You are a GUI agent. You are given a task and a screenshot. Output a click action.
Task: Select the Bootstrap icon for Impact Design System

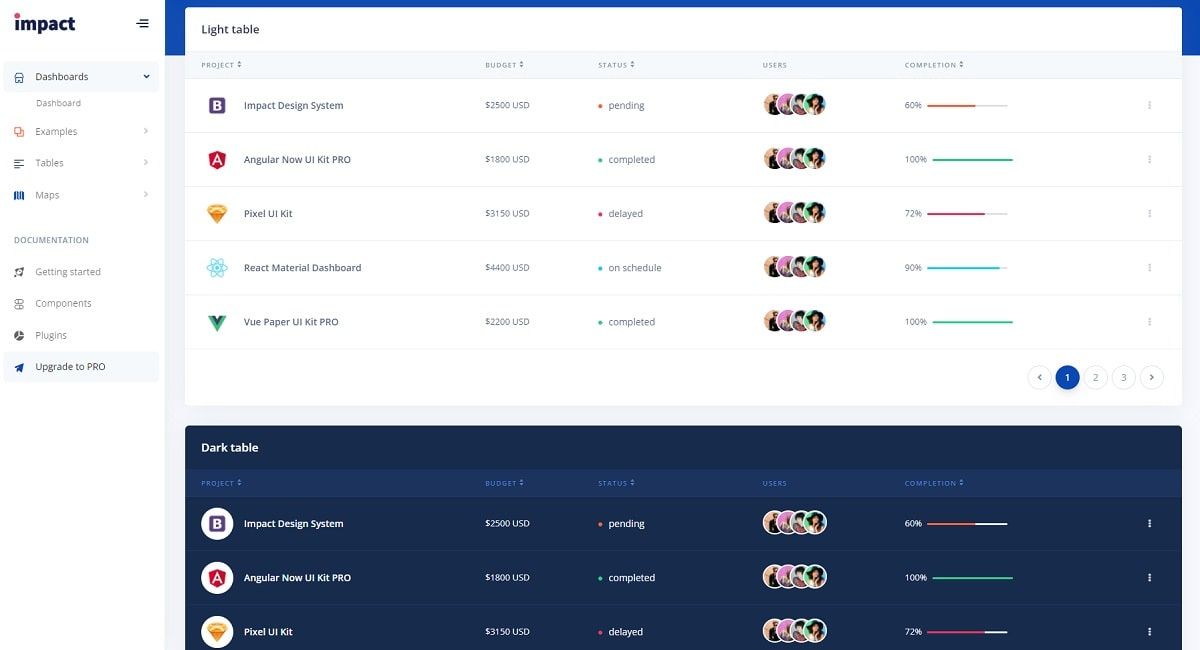[x=217, y=104]
